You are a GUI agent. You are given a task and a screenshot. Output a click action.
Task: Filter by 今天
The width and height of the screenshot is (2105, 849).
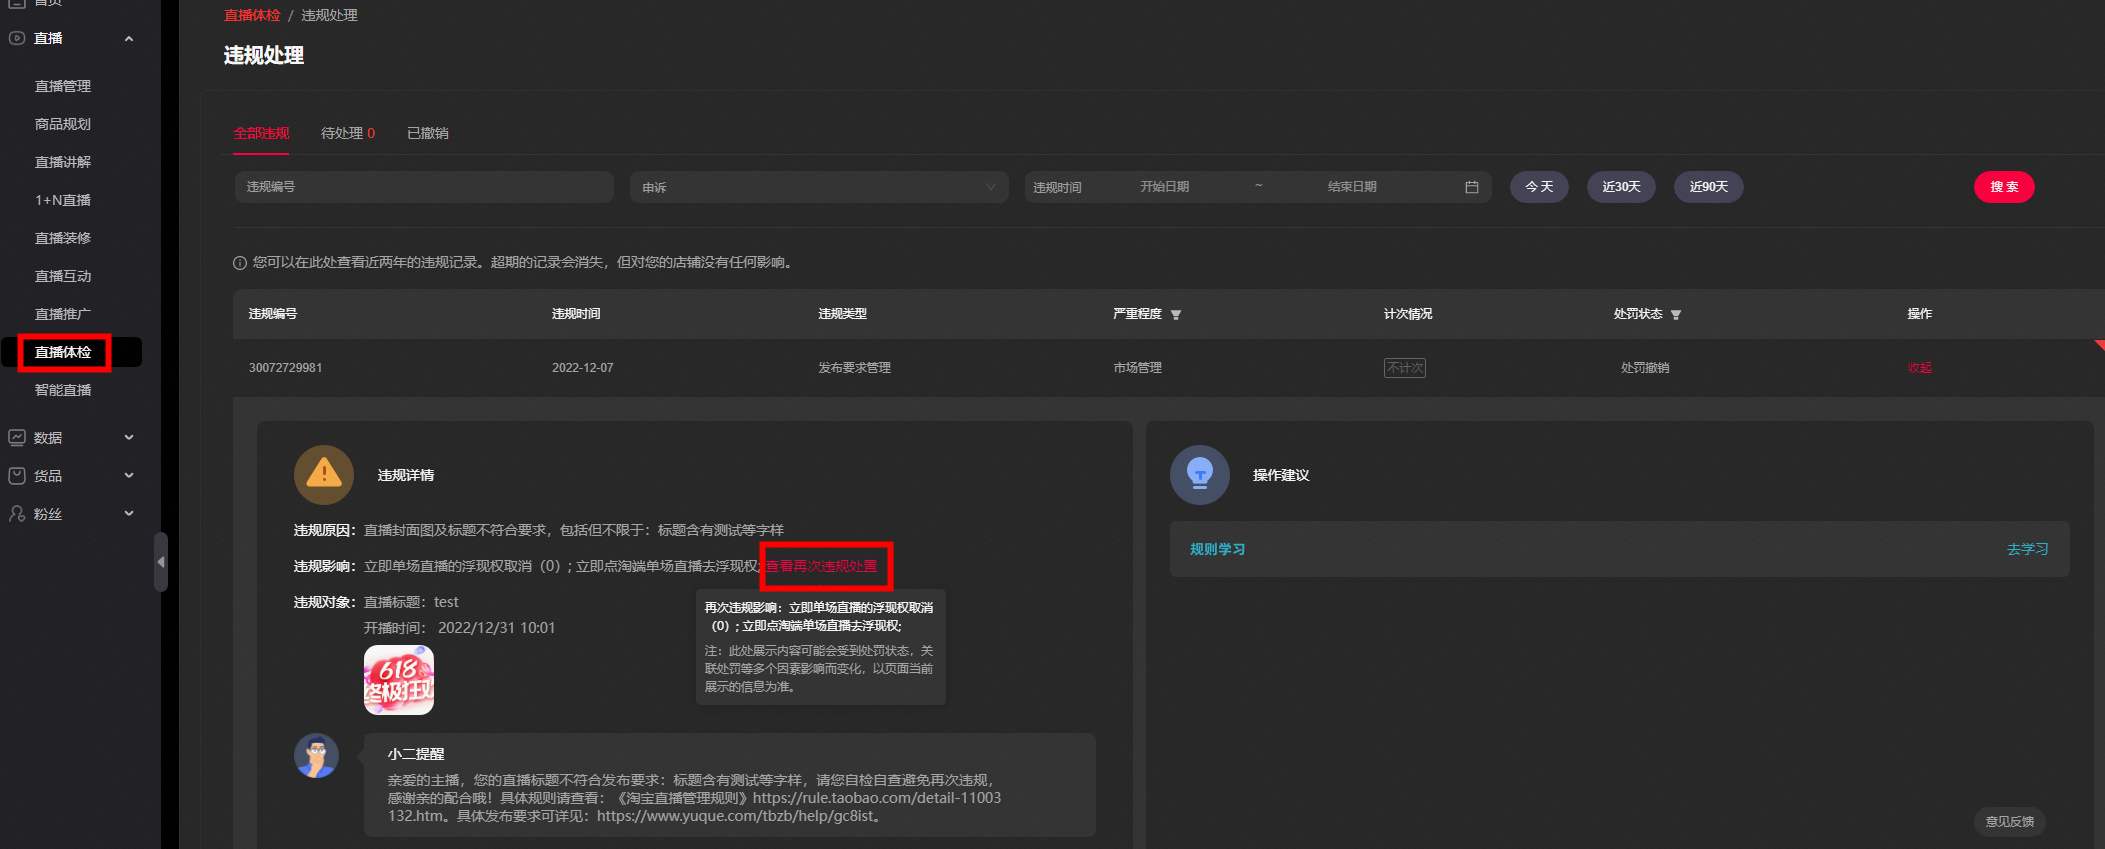pos(1539,187)
